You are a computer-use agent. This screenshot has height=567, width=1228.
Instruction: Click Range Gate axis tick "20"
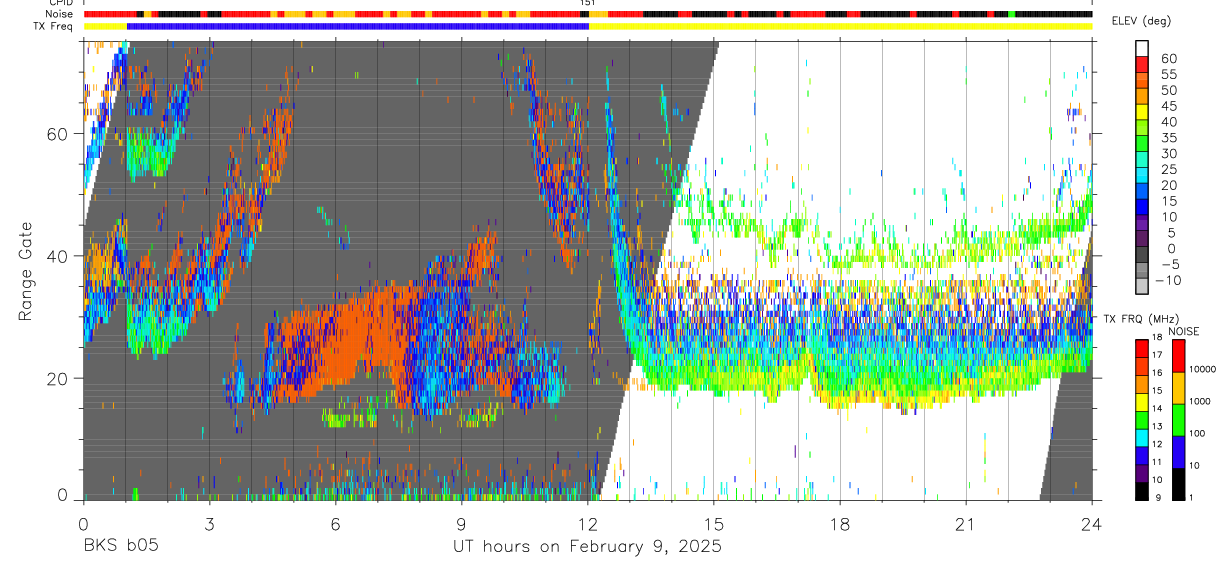[59, 378]
